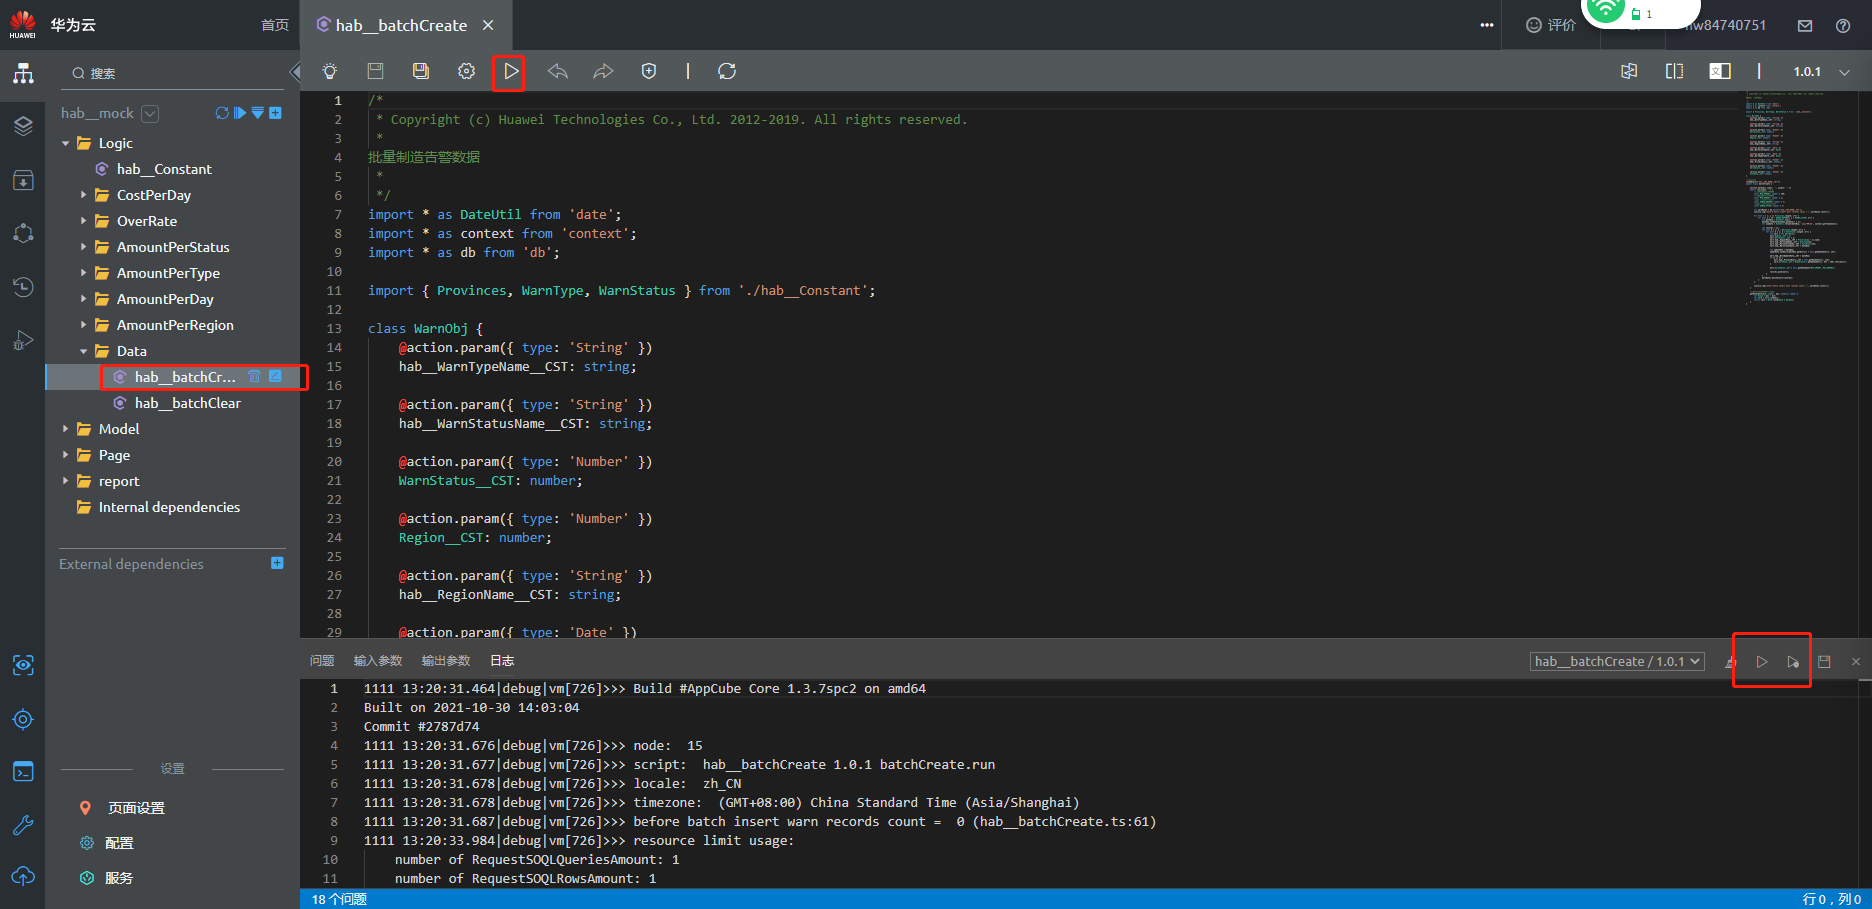The height and width of the screenshot is (909, 1872).
Task: Collapse the left project panel arrow
Action: pyautogui.click(x=294, y=72)
